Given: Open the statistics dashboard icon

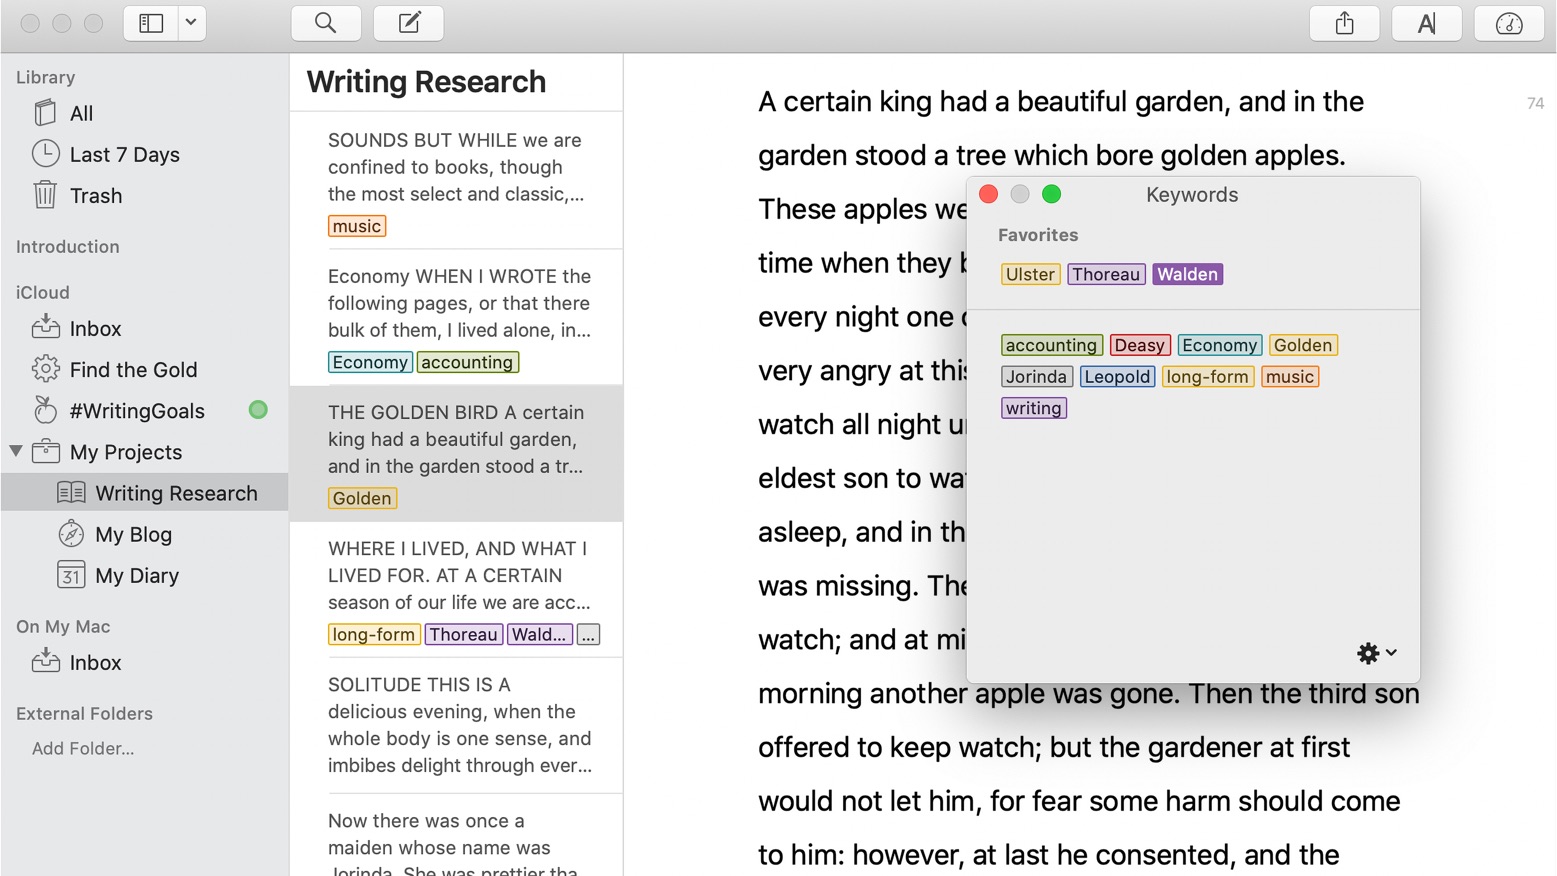Looking at the screenshot, I should (x=1509, y=23).
